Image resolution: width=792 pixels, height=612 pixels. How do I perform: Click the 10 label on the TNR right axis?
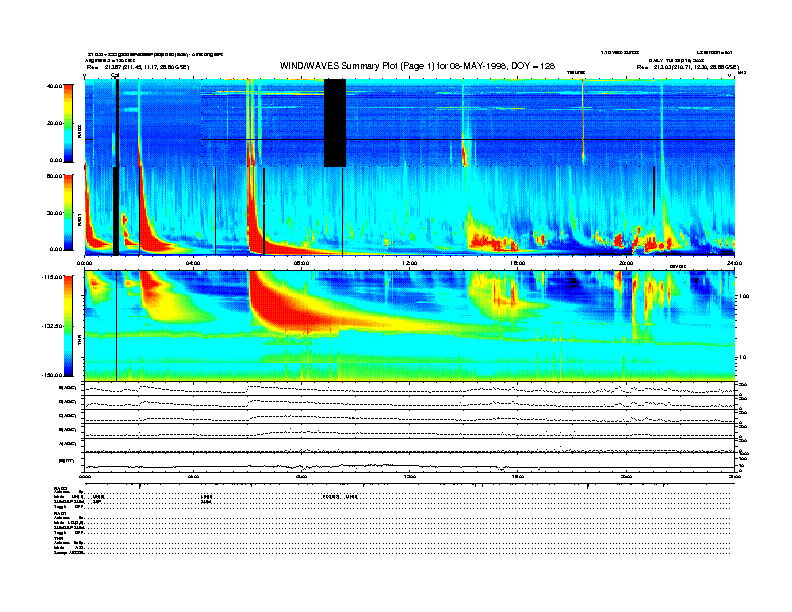click(742, 358)
